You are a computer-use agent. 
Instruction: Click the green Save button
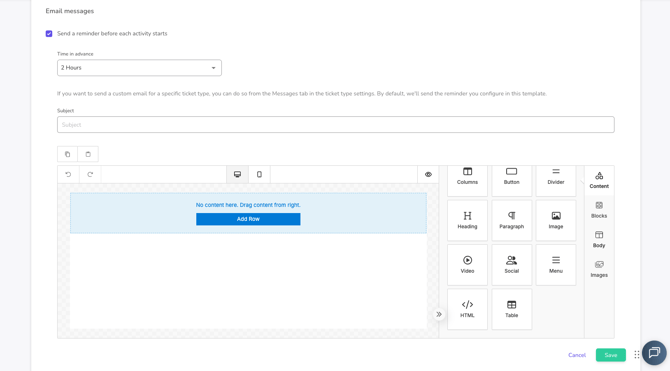click(611, 355)
